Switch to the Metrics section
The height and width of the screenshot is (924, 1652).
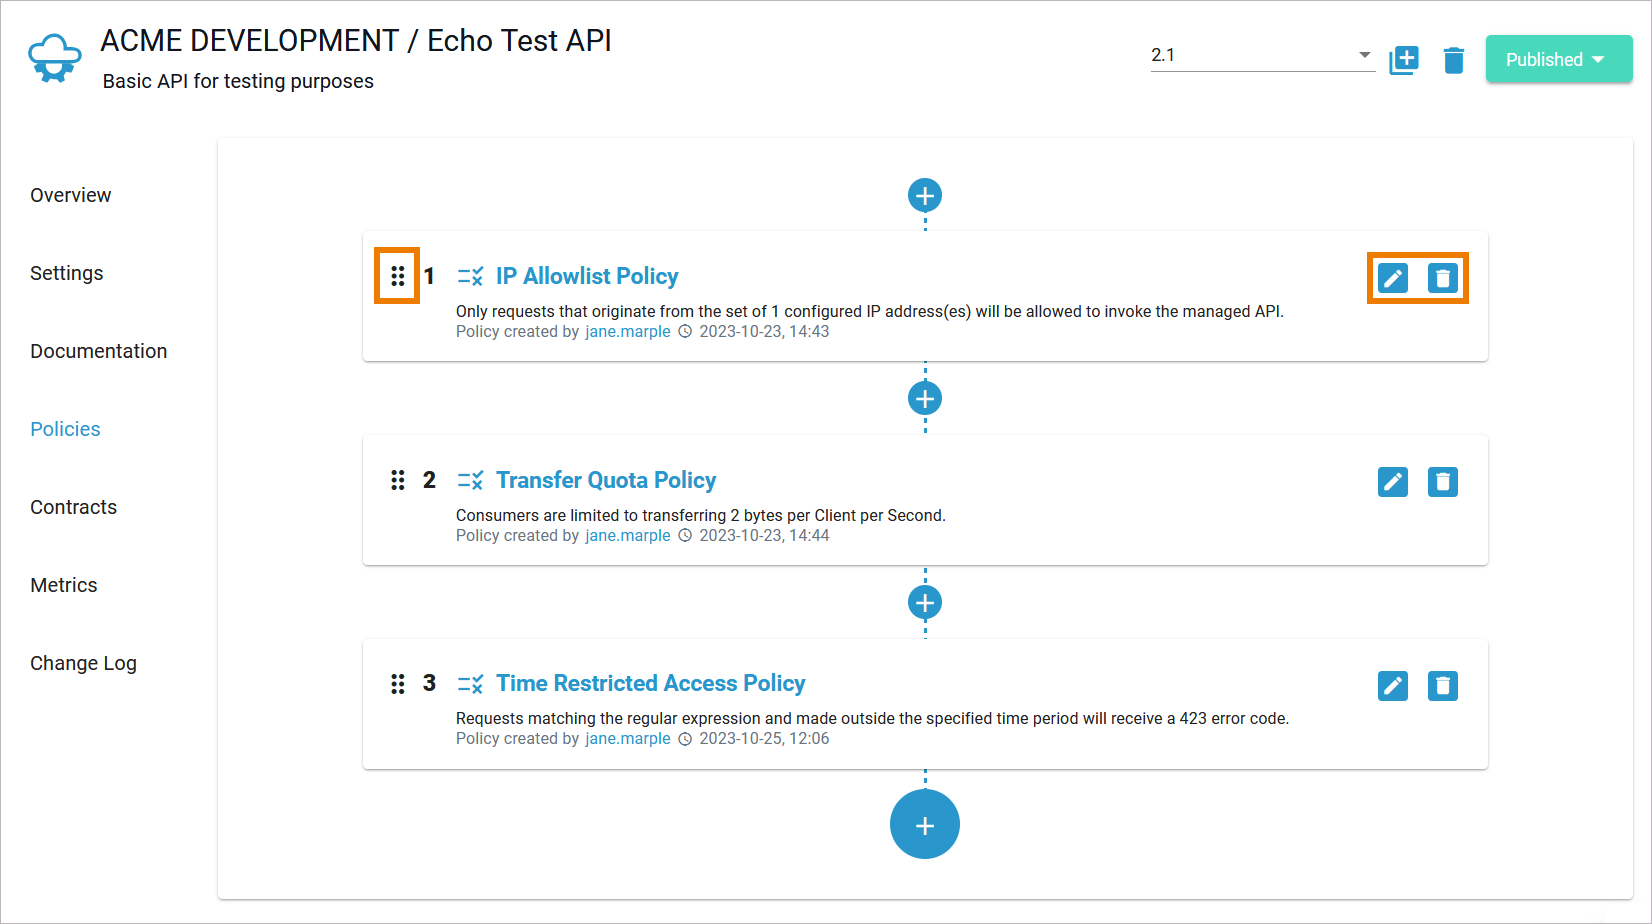(x=63, y=585)
